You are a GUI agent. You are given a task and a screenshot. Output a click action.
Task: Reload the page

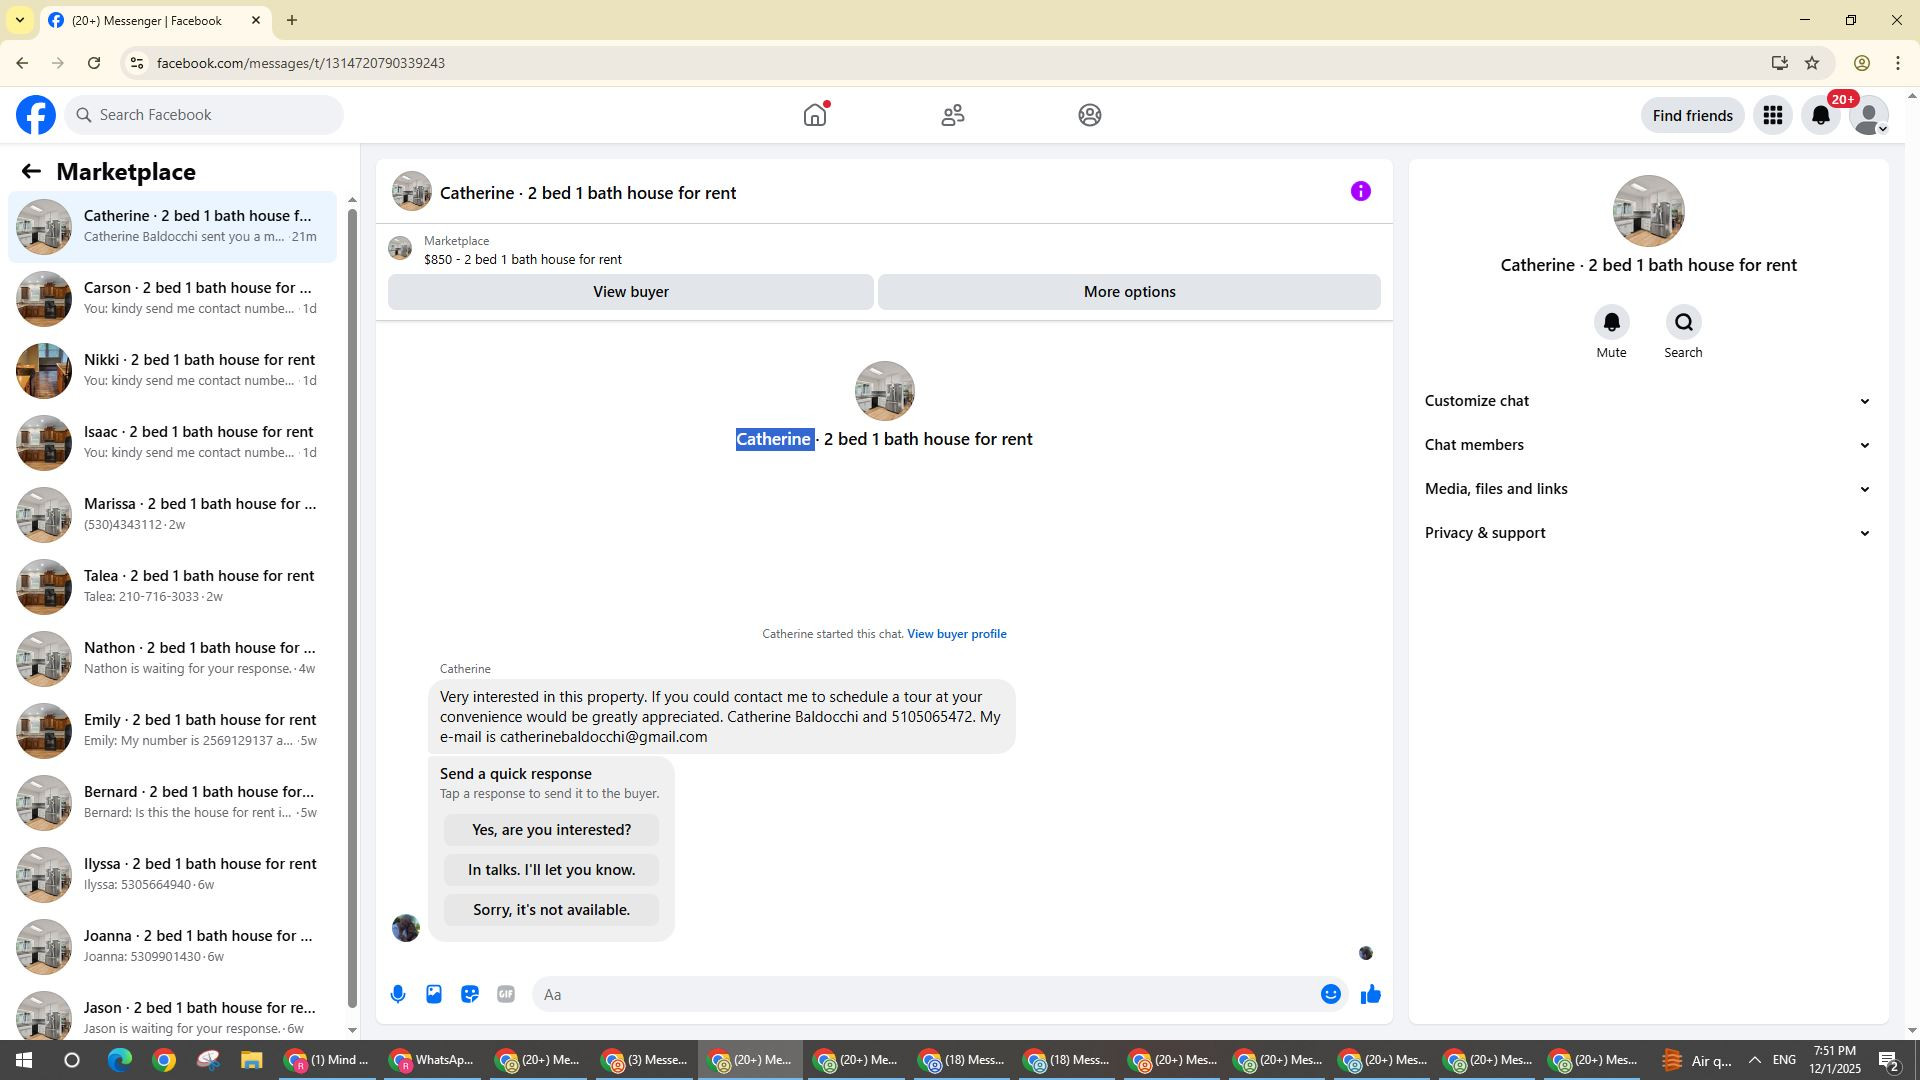(94, 63)
